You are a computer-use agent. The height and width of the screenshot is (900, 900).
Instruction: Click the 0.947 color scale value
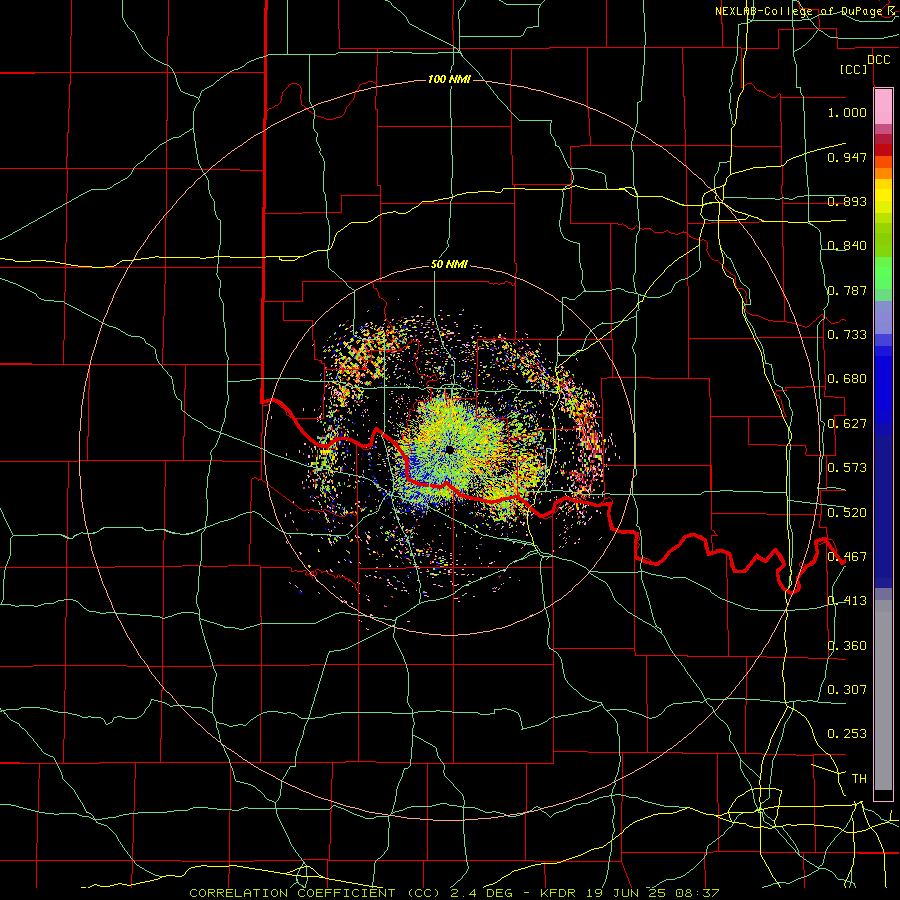tap(847, 157)
